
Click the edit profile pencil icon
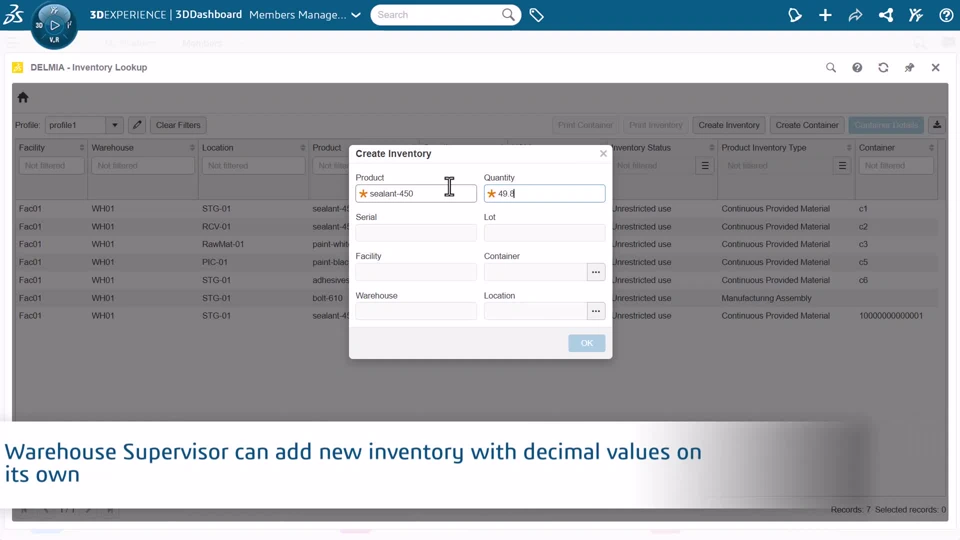pyautogui.click(x=137, y=125)
